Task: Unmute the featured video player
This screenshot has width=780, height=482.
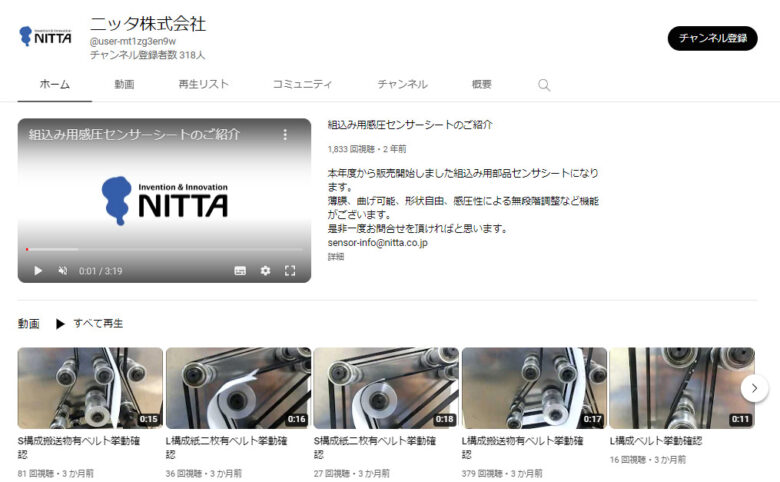Action: 63,271
